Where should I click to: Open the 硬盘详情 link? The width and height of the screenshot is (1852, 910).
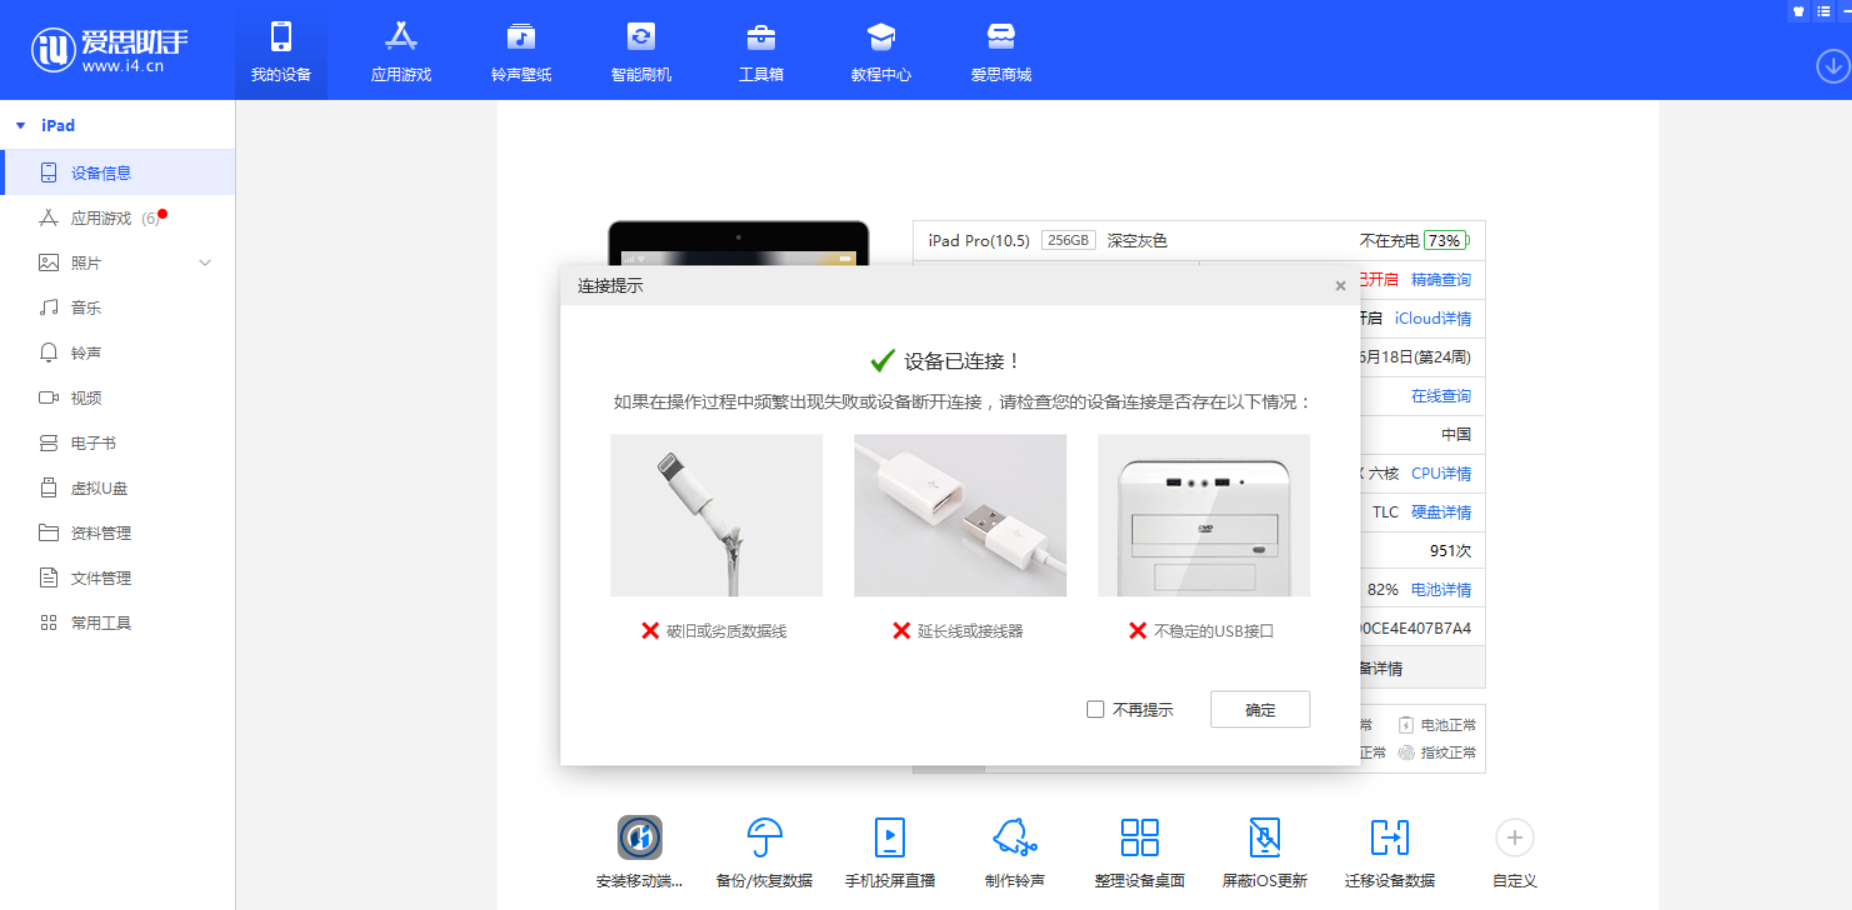[x=1441, y=512]
